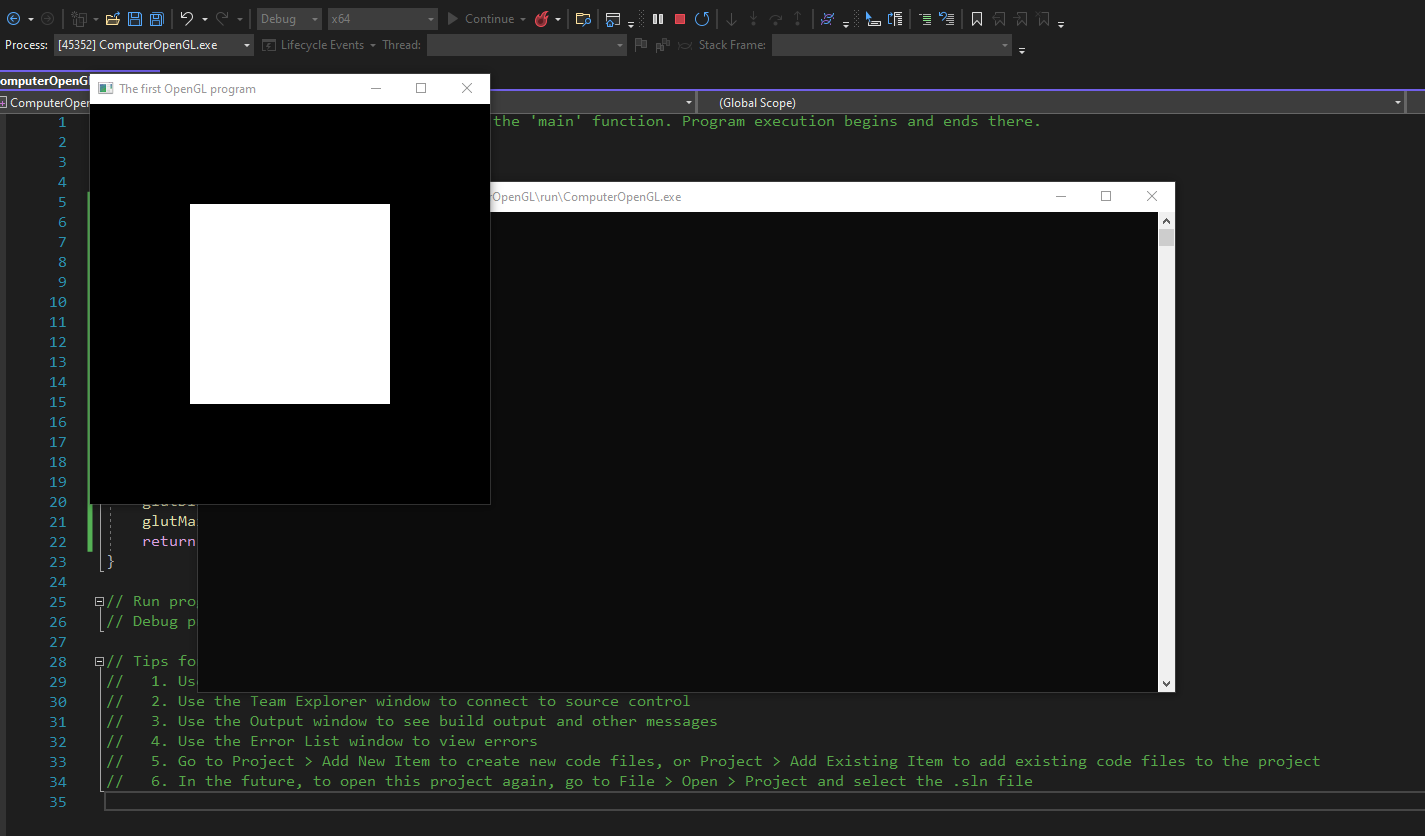Viewport: 1425px width, 836px height.
Task: Click the icon with blue curved arrow and lines
Action: [x=946, y=19]
